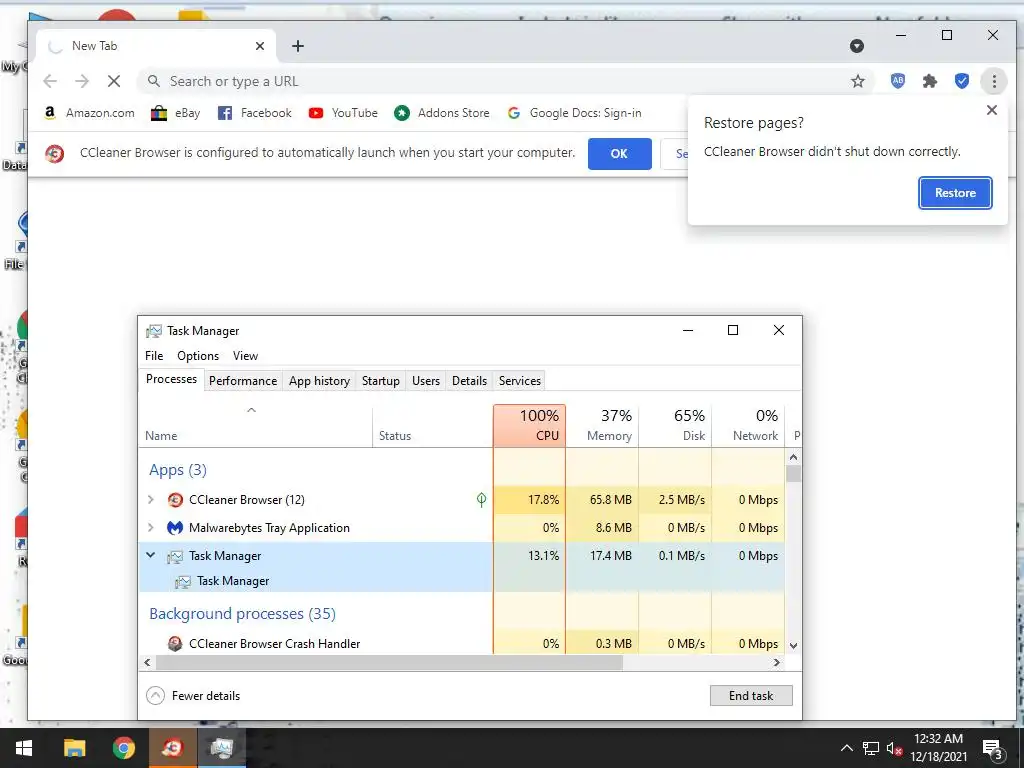The height and width of the screenshot is (768, 1024).
Task: Switch to the App history tab
Action: 319,381
